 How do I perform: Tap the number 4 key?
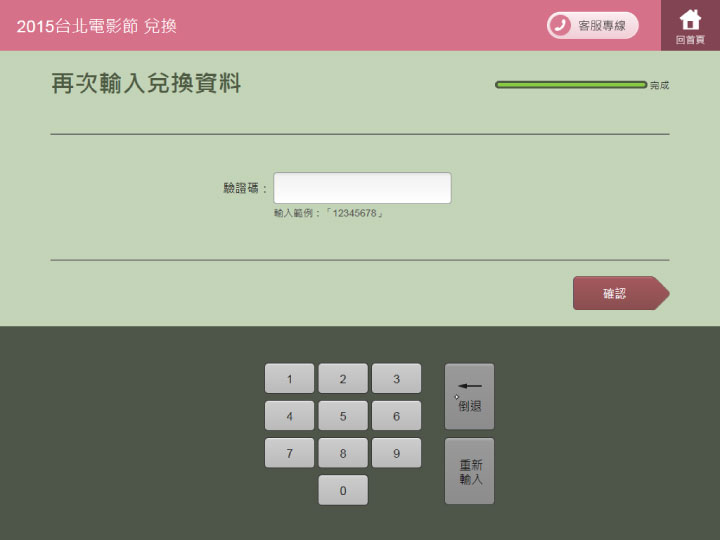[x=289, y=416]
